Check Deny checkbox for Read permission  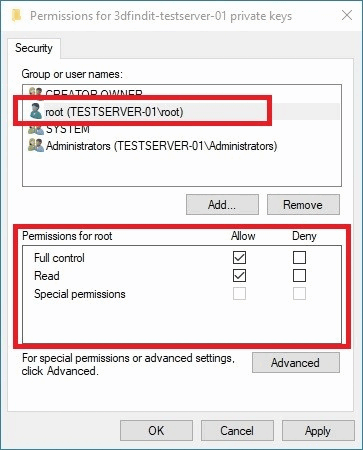299,276
